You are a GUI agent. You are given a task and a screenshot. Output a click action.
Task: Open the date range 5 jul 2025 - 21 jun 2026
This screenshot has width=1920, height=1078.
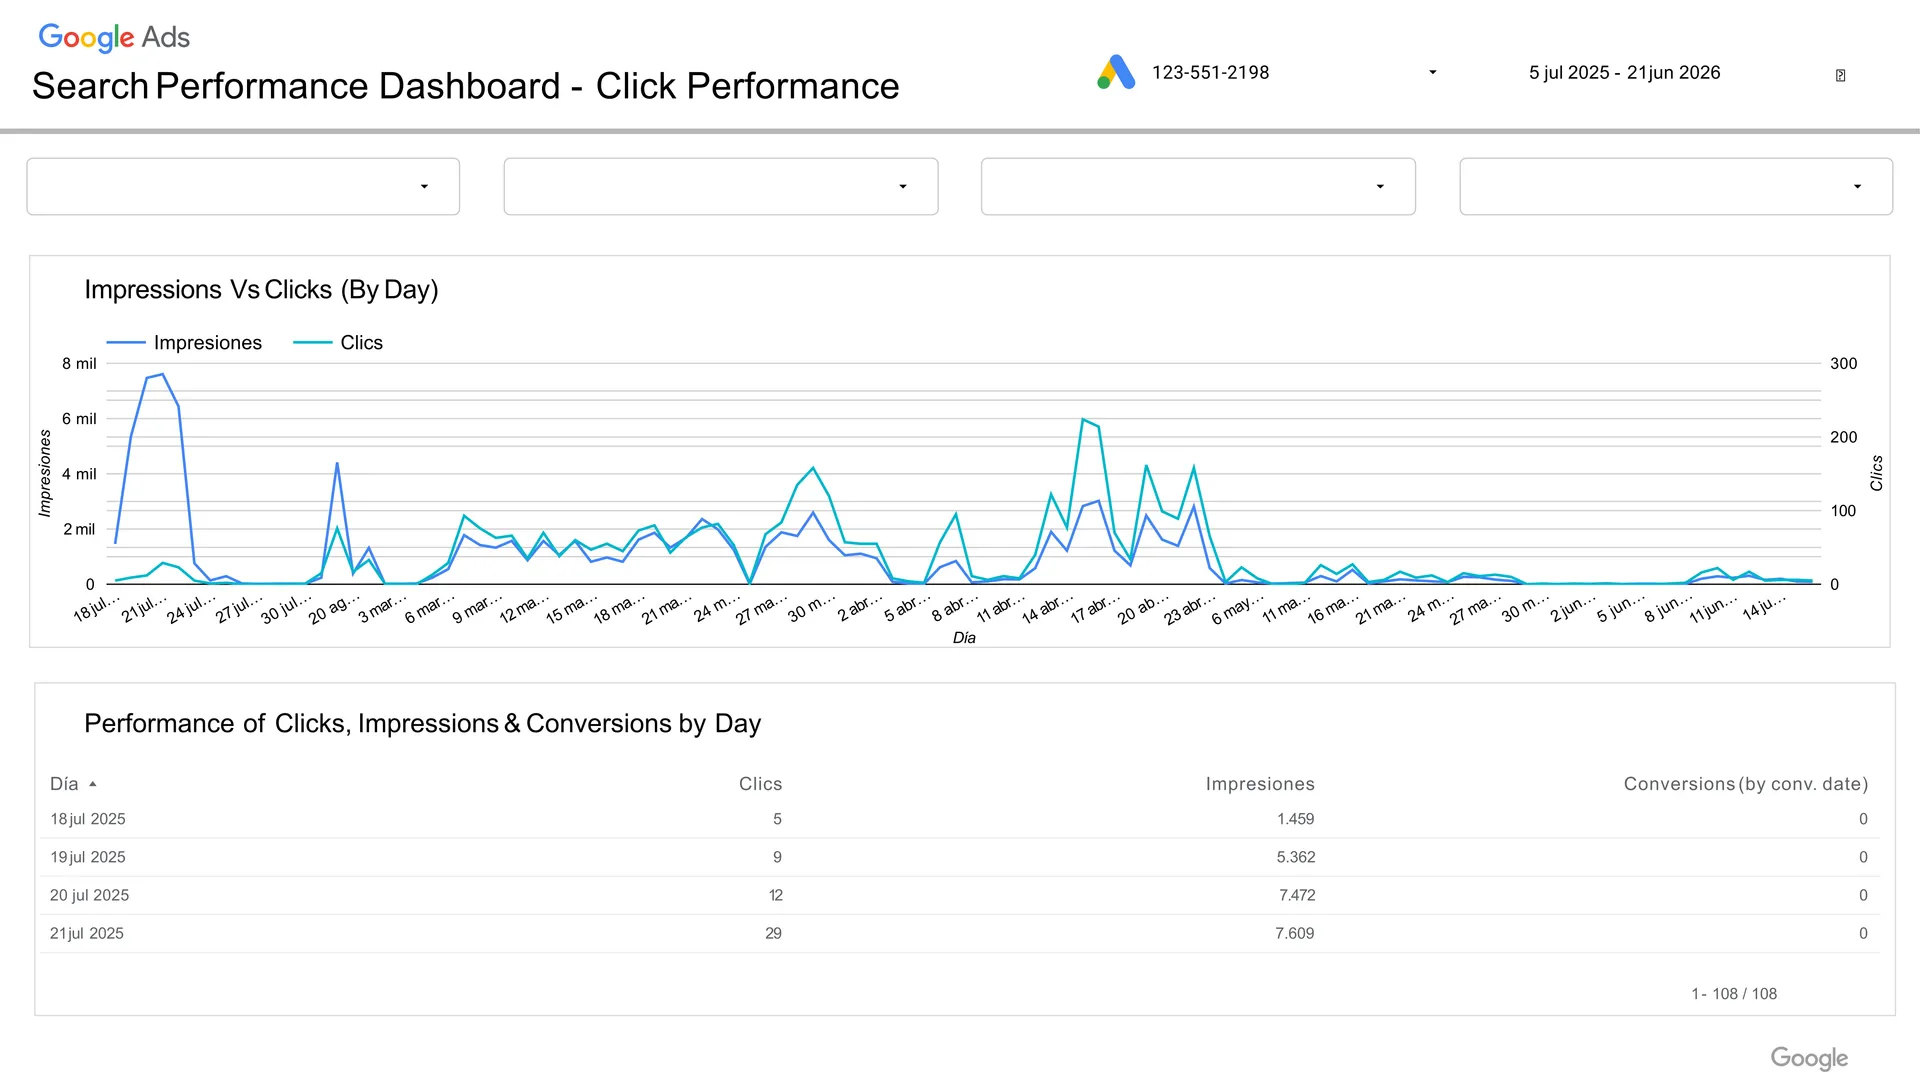[1624, 72]
